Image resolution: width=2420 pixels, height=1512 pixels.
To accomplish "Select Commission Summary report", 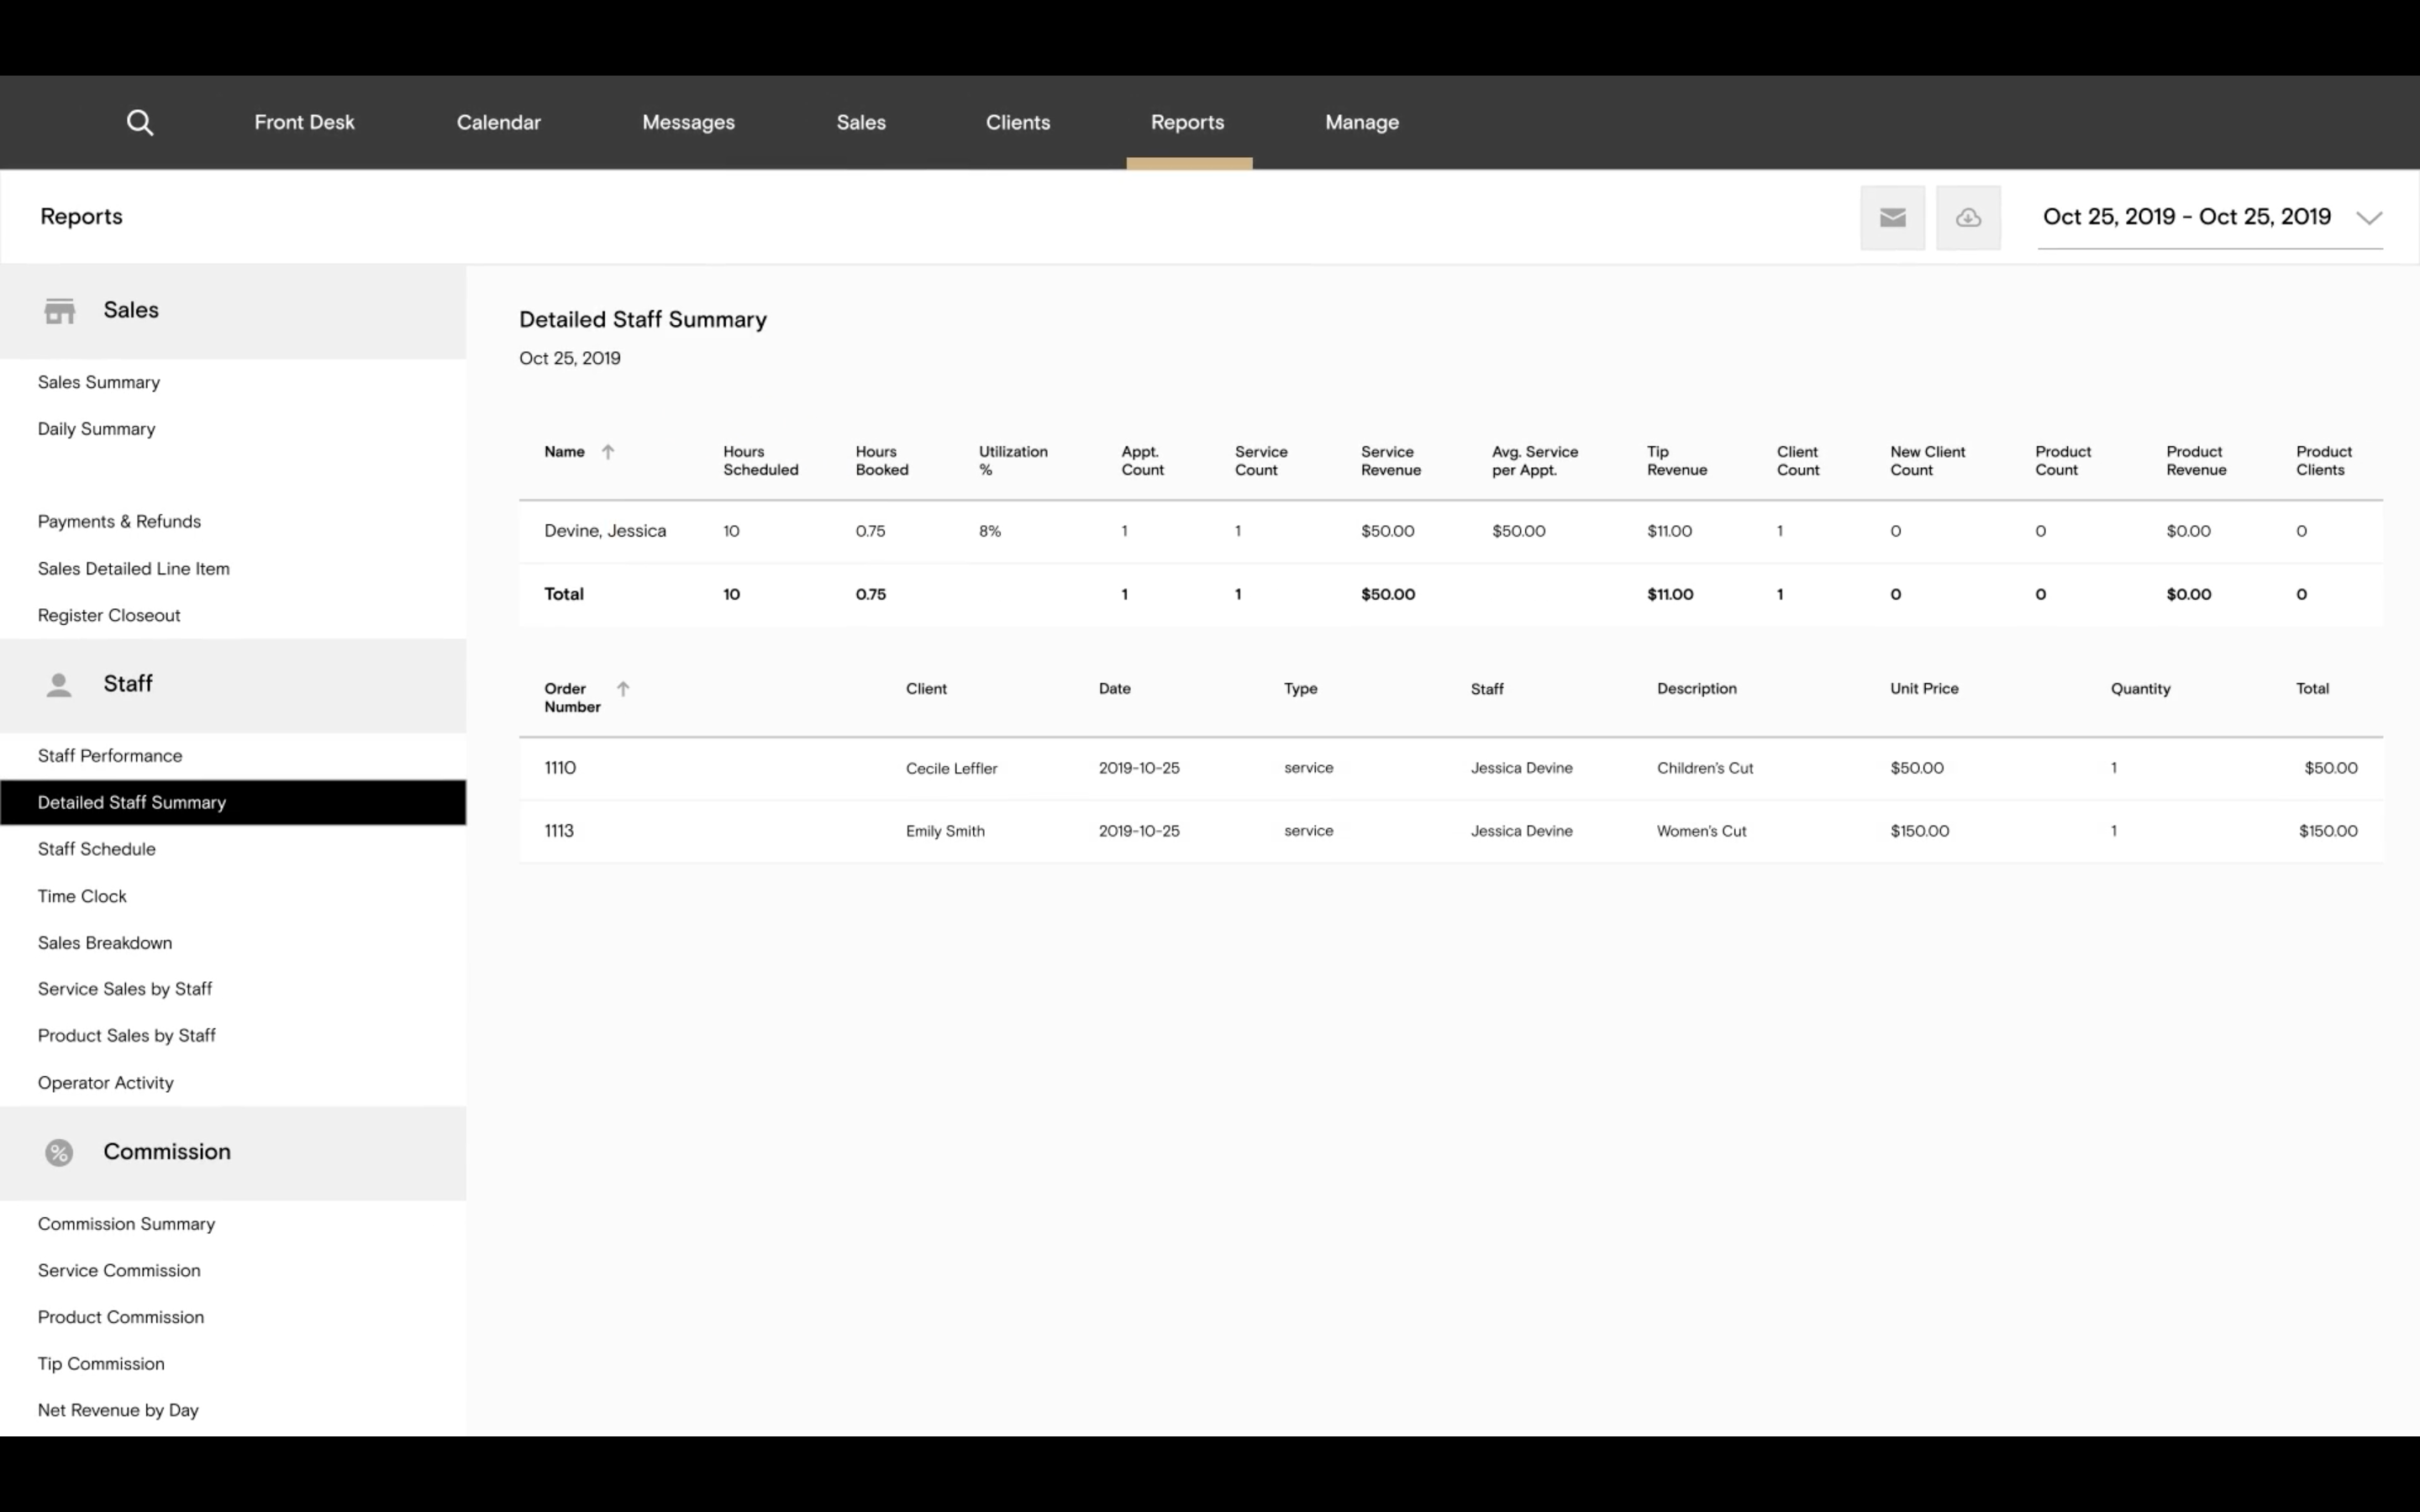I will pos(126,1224).
